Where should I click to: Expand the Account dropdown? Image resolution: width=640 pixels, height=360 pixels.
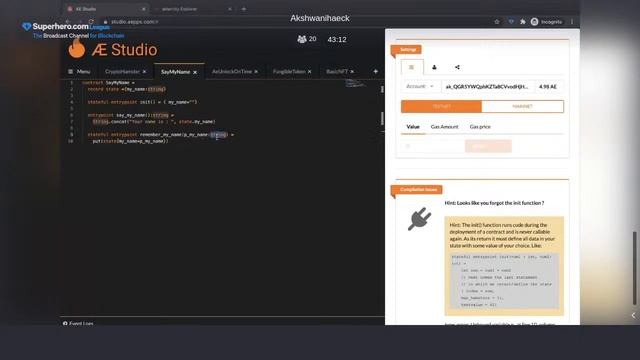(420, 87)
